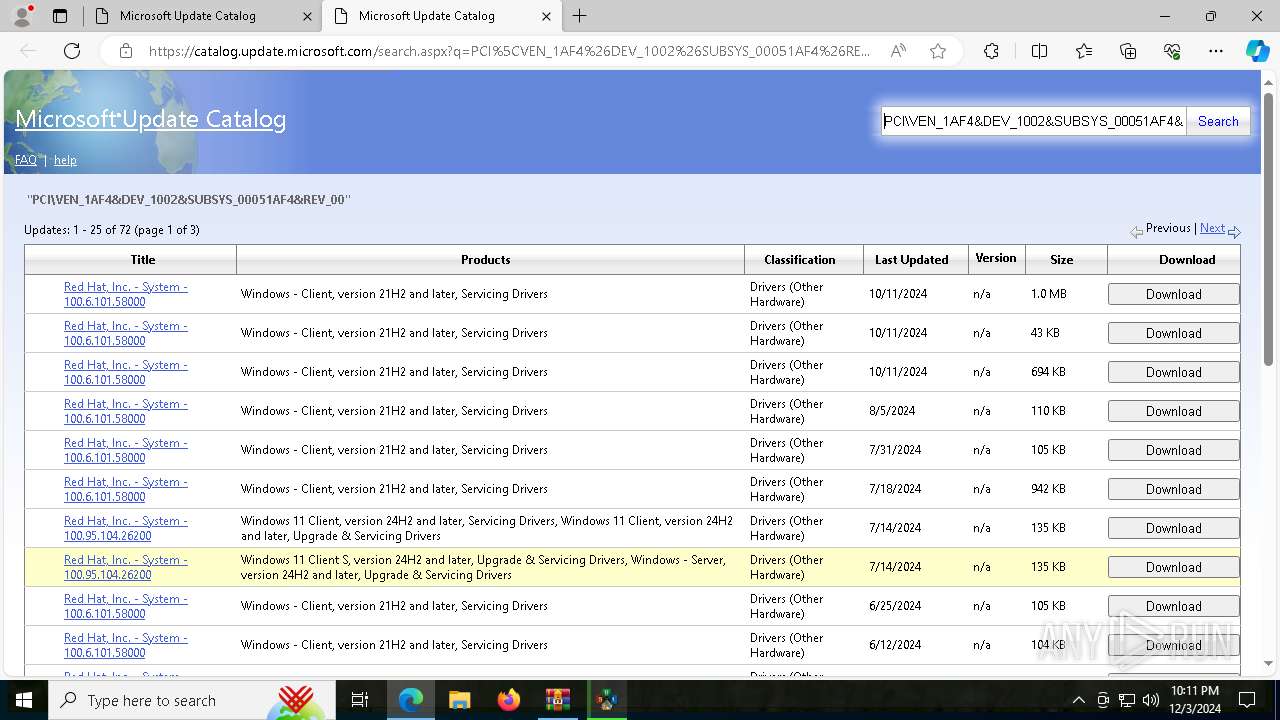Viewport: 1280px width, 720px height.
Task: Open the notification center
Action: click(x=1247, y=700)
